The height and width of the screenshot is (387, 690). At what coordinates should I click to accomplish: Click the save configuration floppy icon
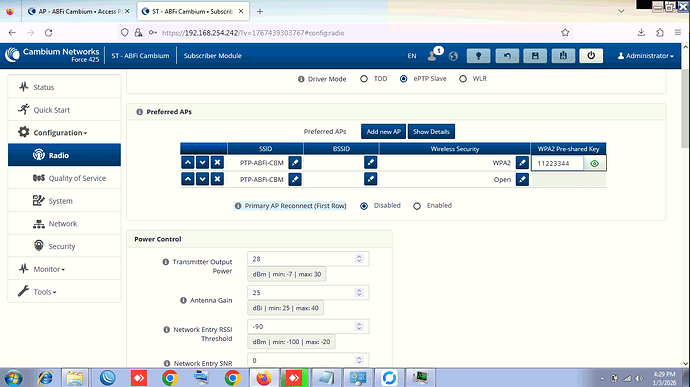535,55
